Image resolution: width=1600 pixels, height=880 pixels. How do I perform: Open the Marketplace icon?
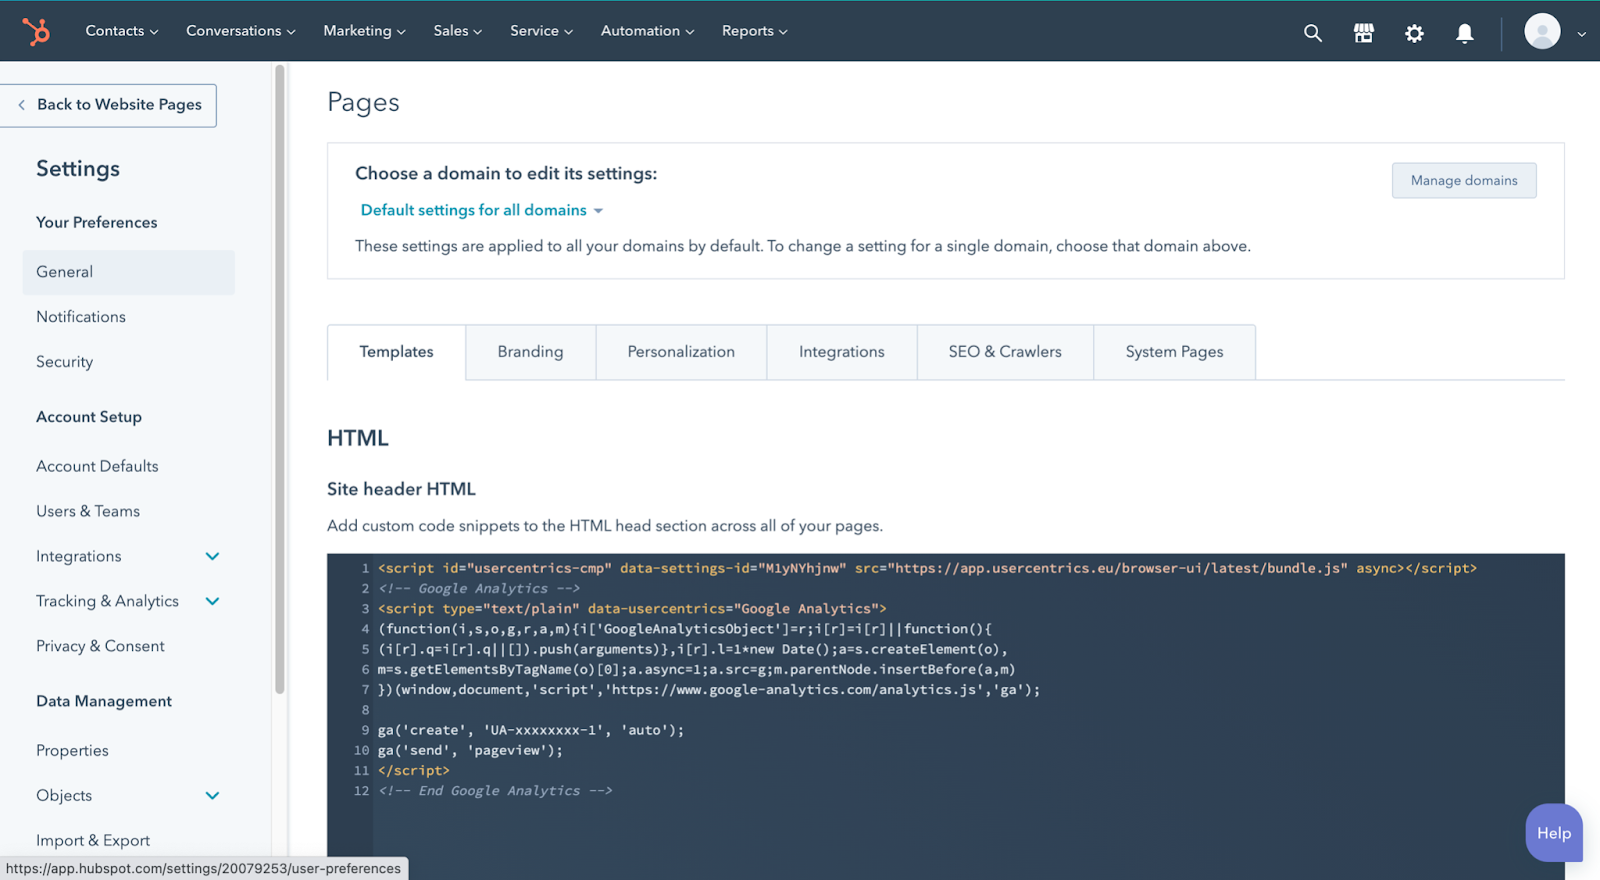tap(1364, 33)
